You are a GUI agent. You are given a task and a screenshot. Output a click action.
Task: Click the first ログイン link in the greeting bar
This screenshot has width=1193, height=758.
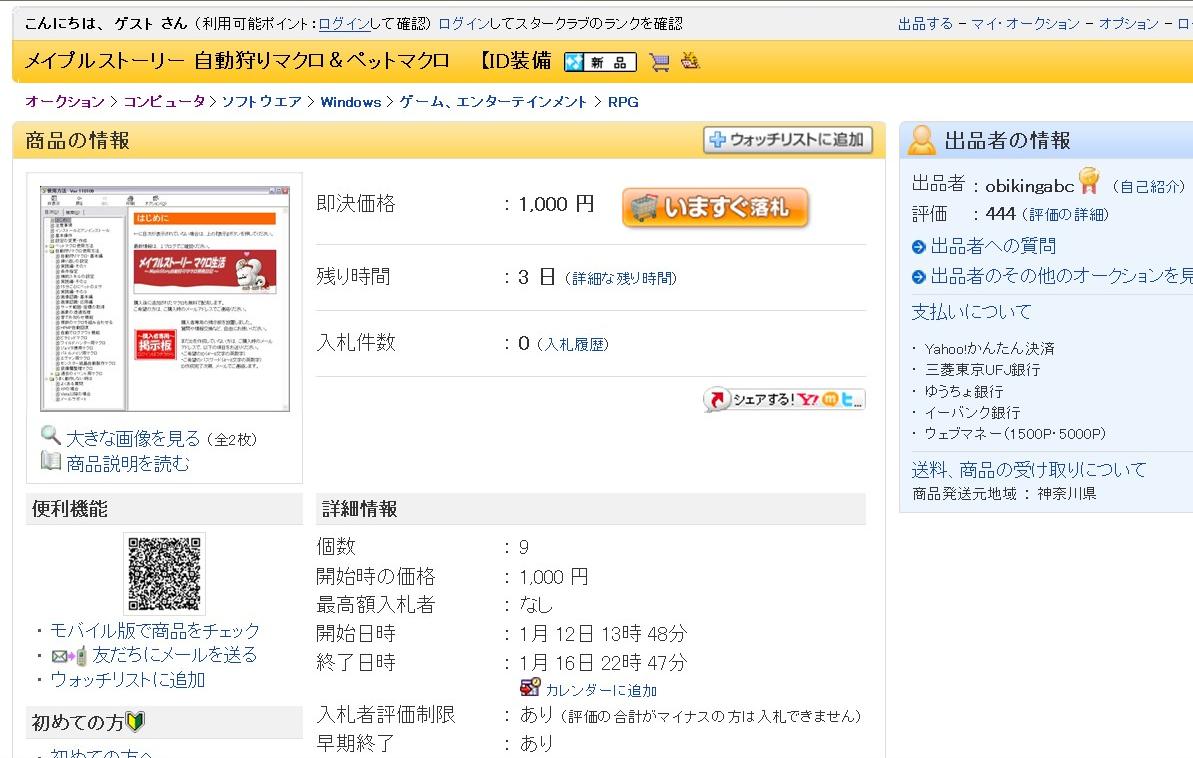click(x=344, y=24)
